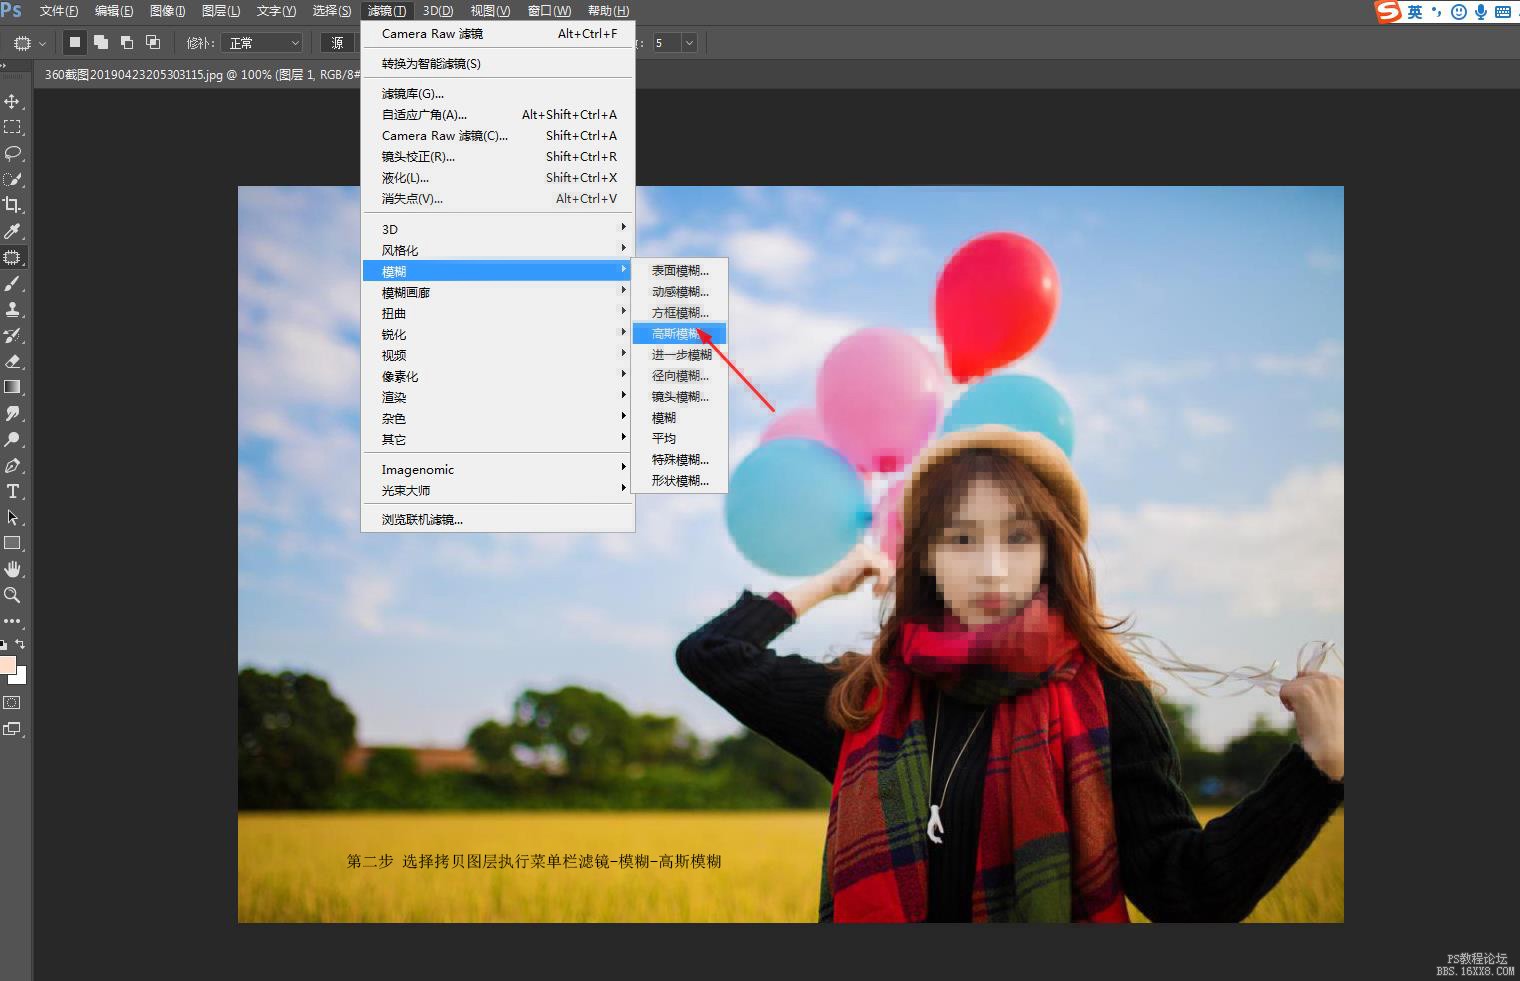Select the History Brush tool
The width and height of the screenshot is (1520, 981).
12,335
